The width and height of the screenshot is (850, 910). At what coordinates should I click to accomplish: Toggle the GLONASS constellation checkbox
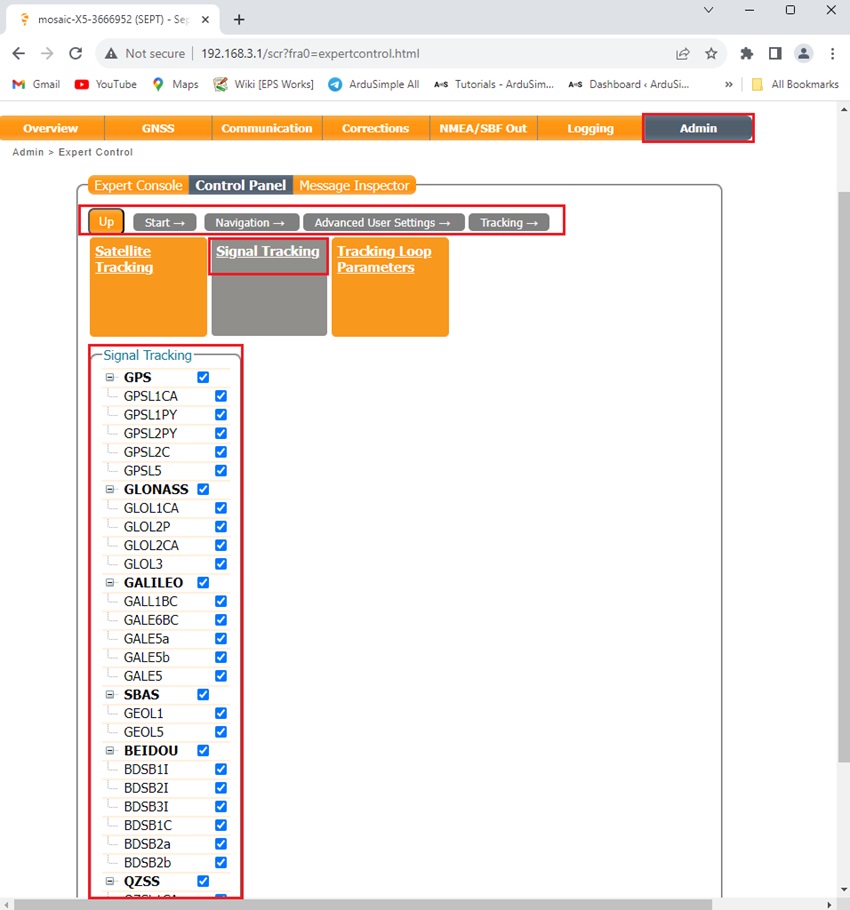pyautogui.click(x=203, y=489)
